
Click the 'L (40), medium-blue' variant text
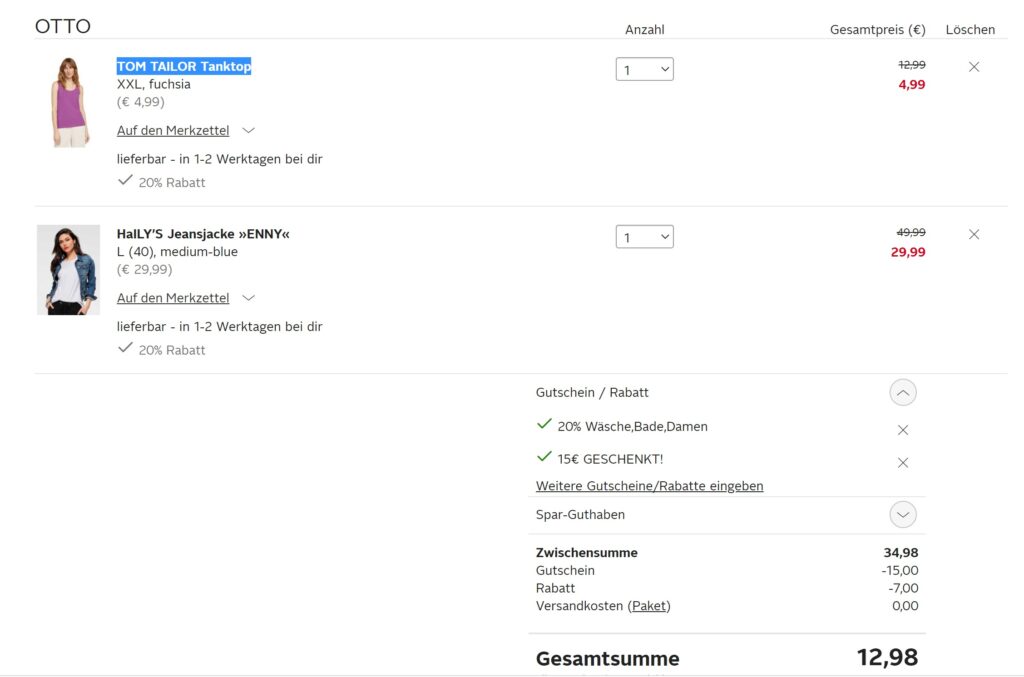coord(177,252)
